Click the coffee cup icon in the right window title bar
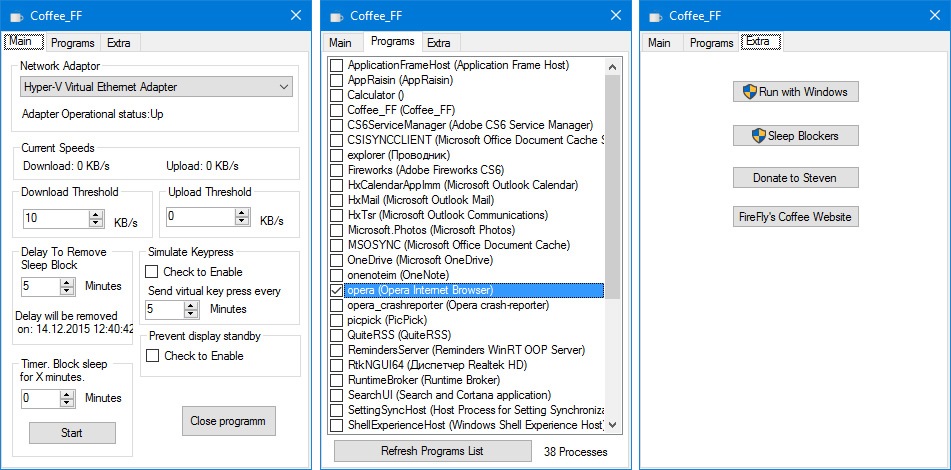The width and height of the screenshot is (951, 470). [655, 16]
